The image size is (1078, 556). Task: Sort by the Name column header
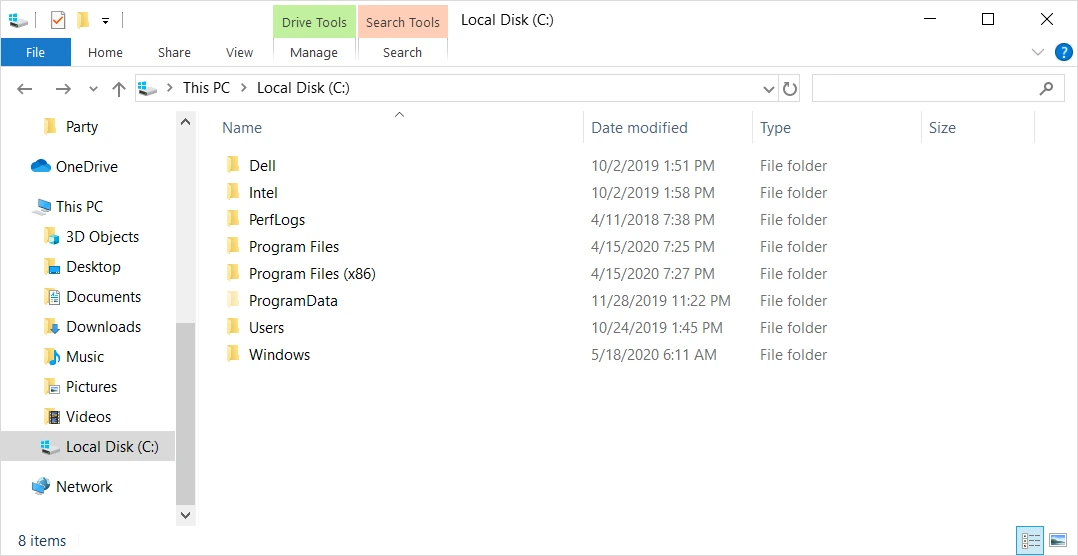pyautogui.click(x=241, y=128)
